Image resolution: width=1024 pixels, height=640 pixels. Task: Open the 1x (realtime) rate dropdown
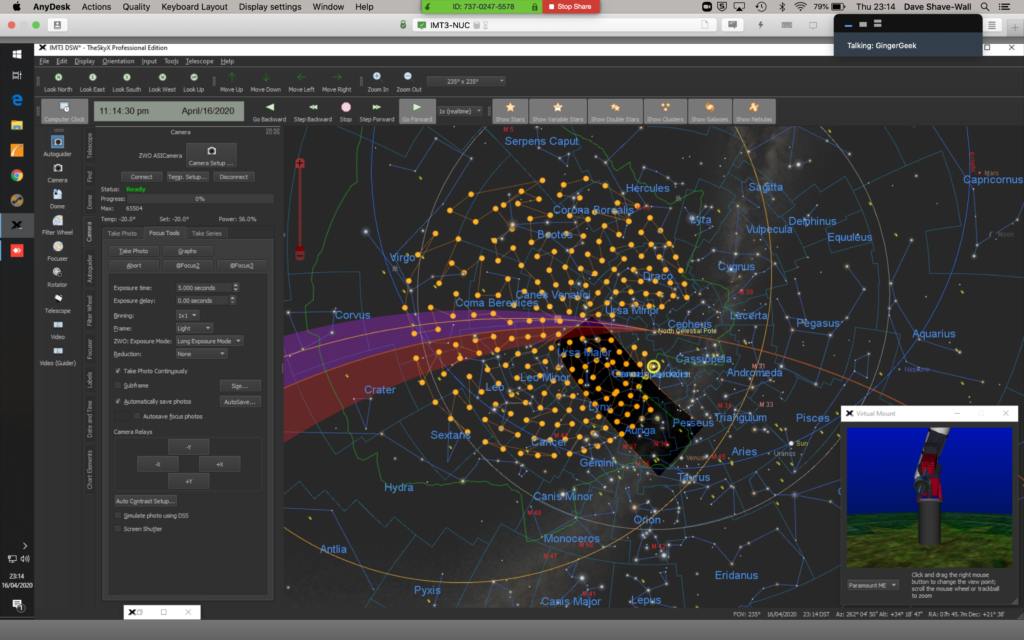click(x=460, y=111)
